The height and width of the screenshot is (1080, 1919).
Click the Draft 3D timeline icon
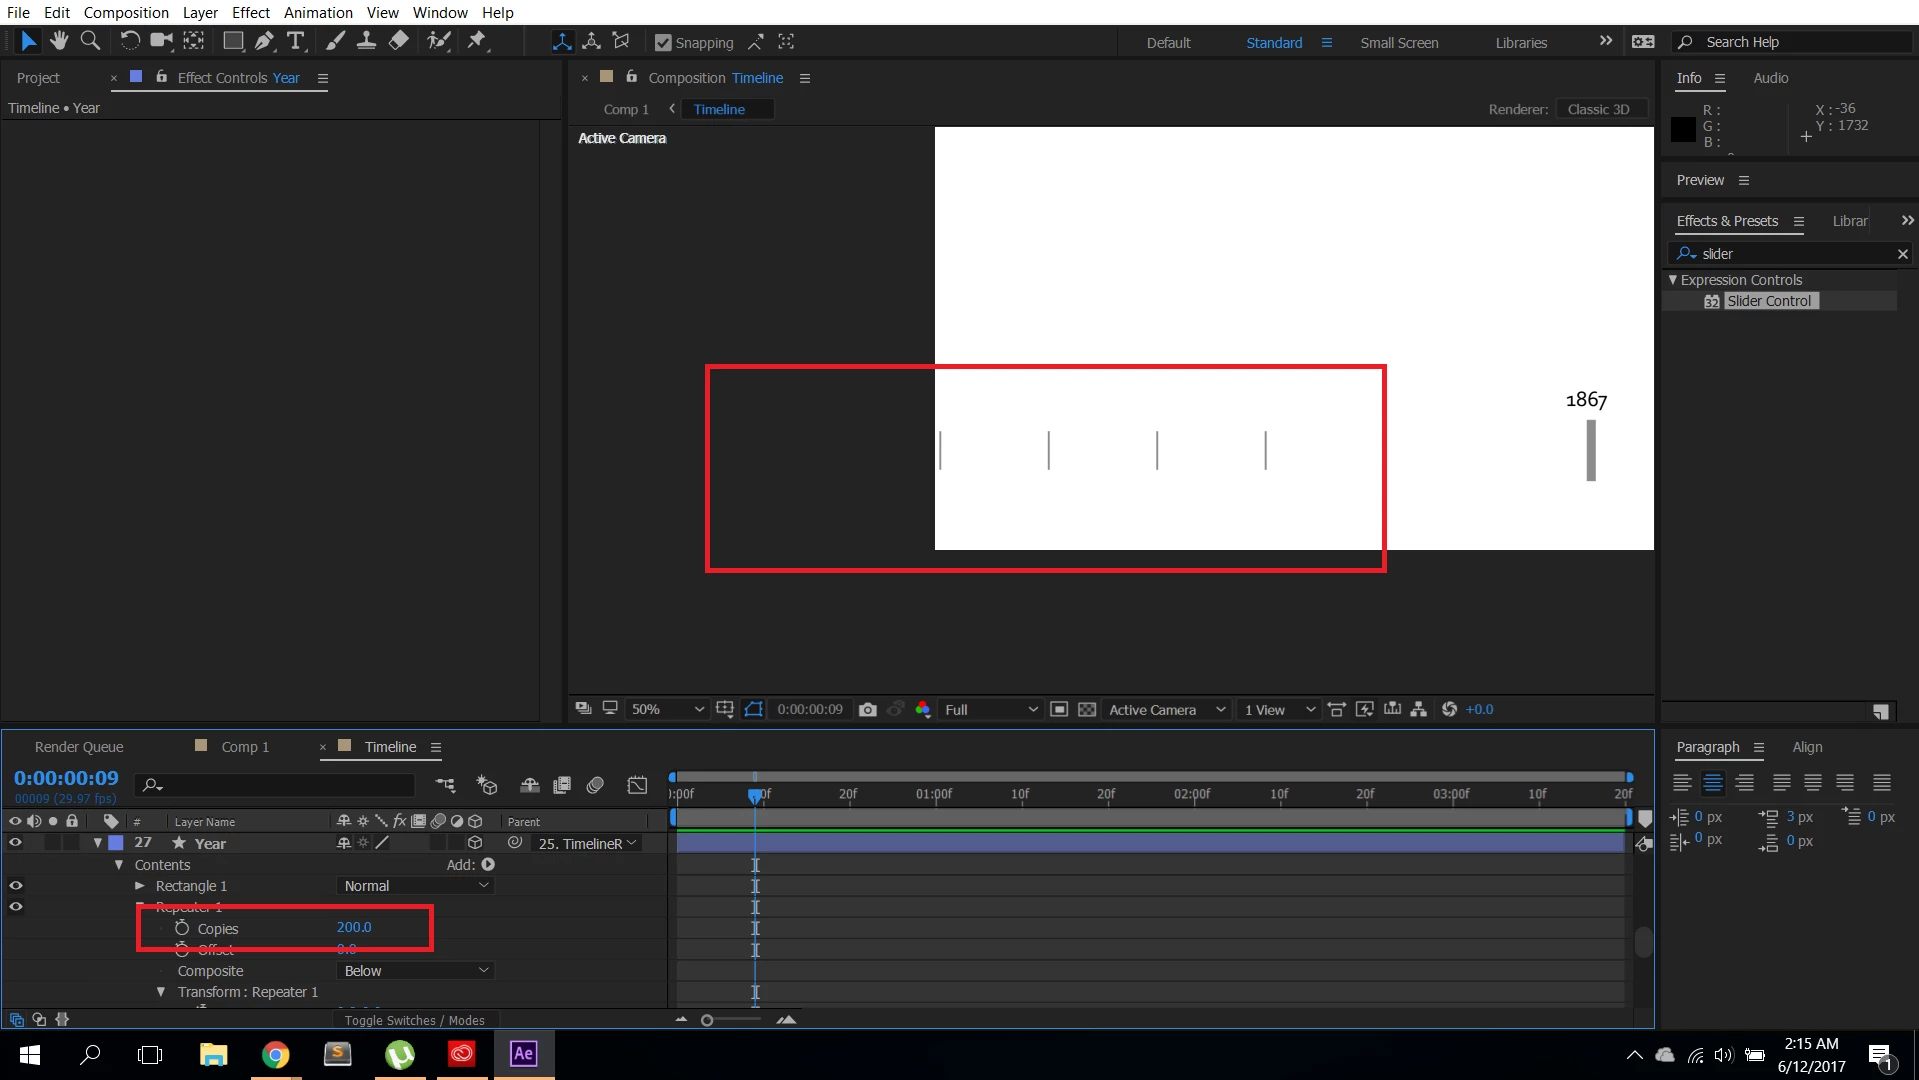tap(487, 785)
